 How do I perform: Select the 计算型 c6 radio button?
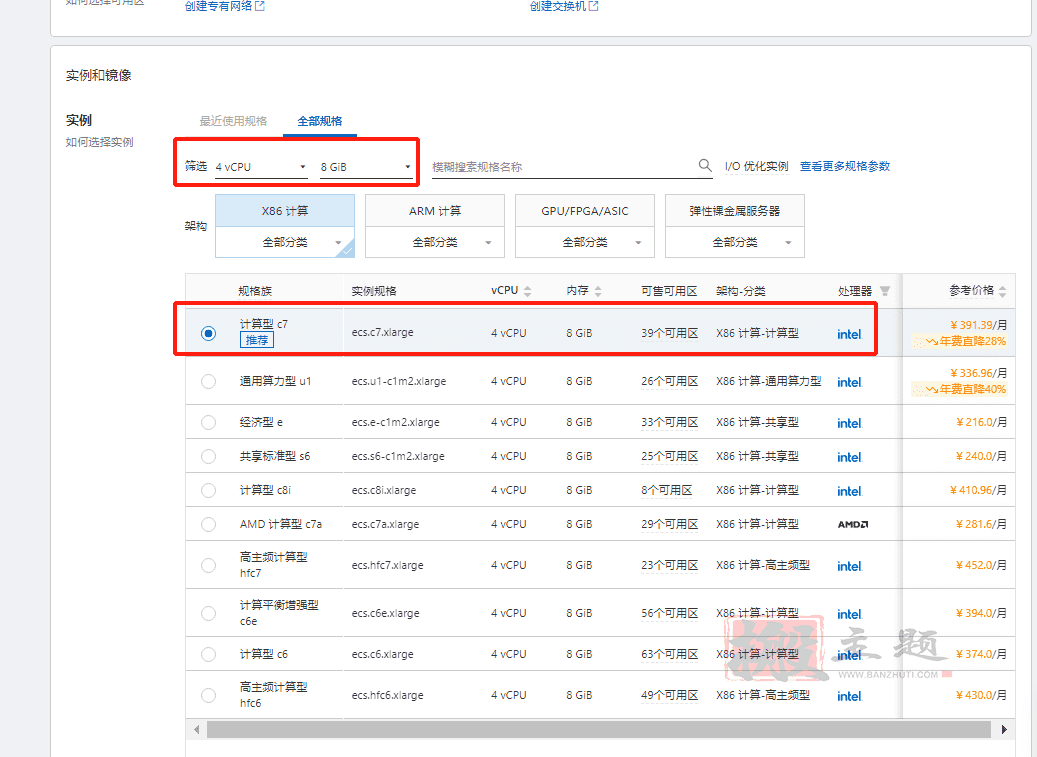[x=208, y=655]
